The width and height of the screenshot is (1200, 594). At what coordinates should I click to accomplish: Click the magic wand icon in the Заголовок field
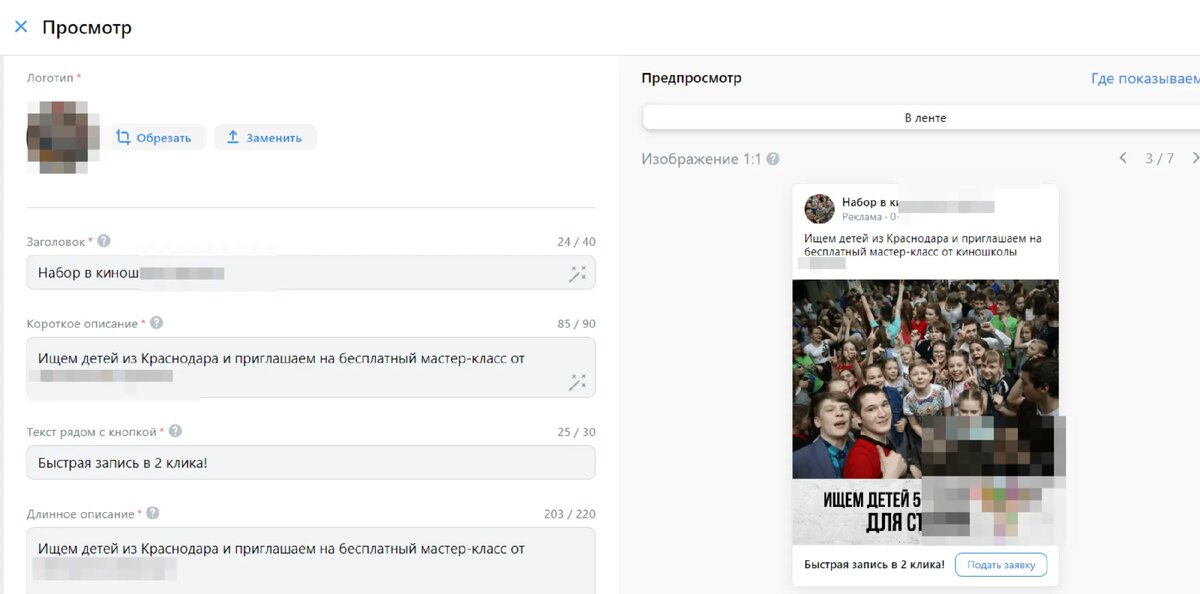coord(577,273)
